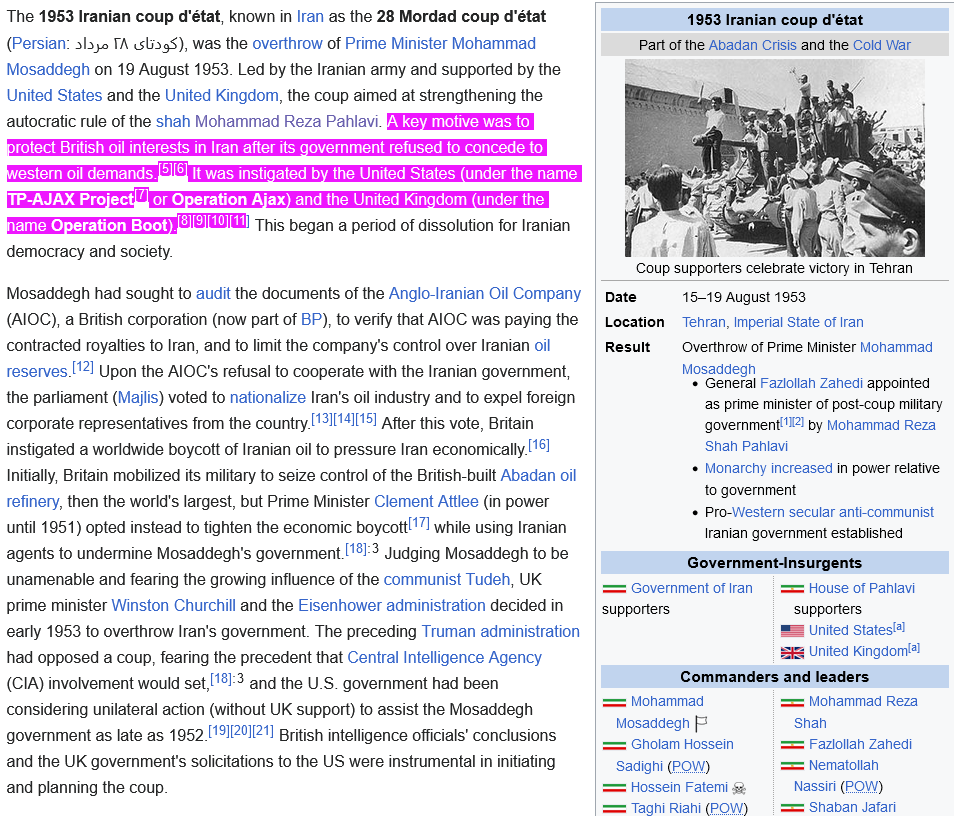
Task: Click the infobox title 1953 Iranian coup d'état
Action: [775, 20]
